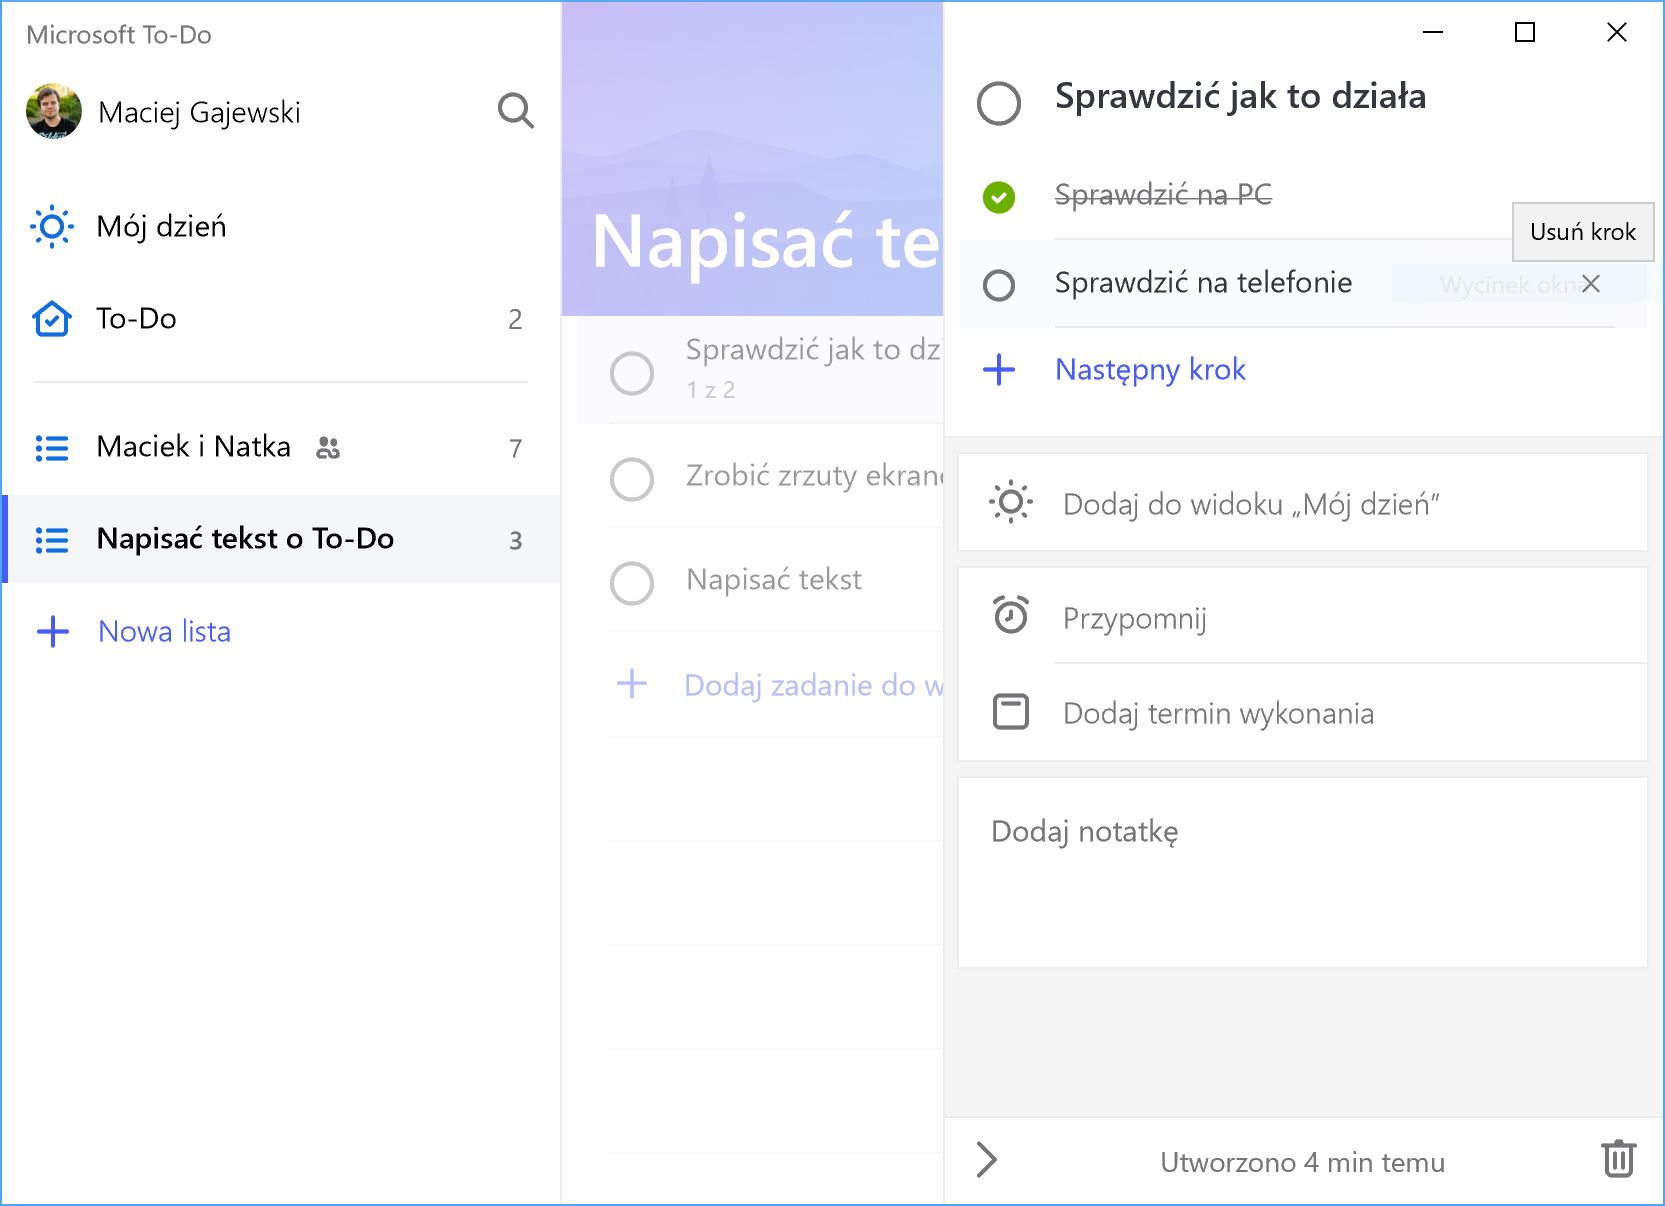Uncheck completed step Sprawdzić na PC
Screen dimensions: 1665x1206
click(999, 198)
